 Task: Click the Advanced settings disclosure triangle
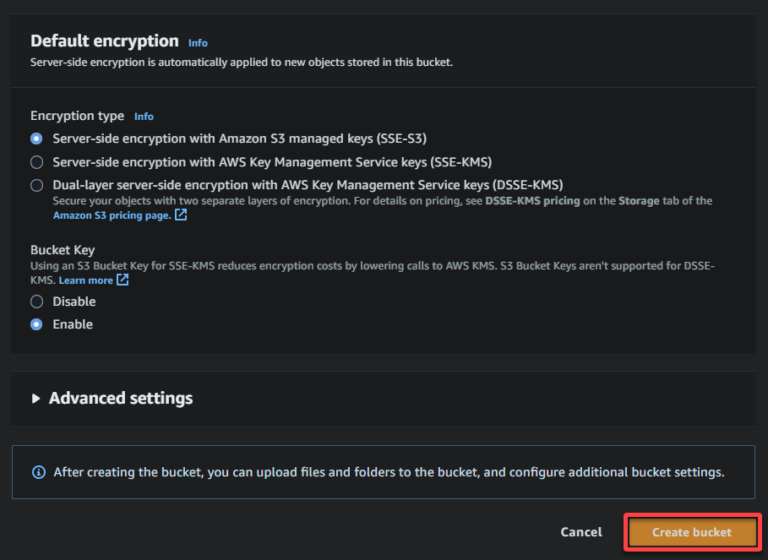[37, 398]
